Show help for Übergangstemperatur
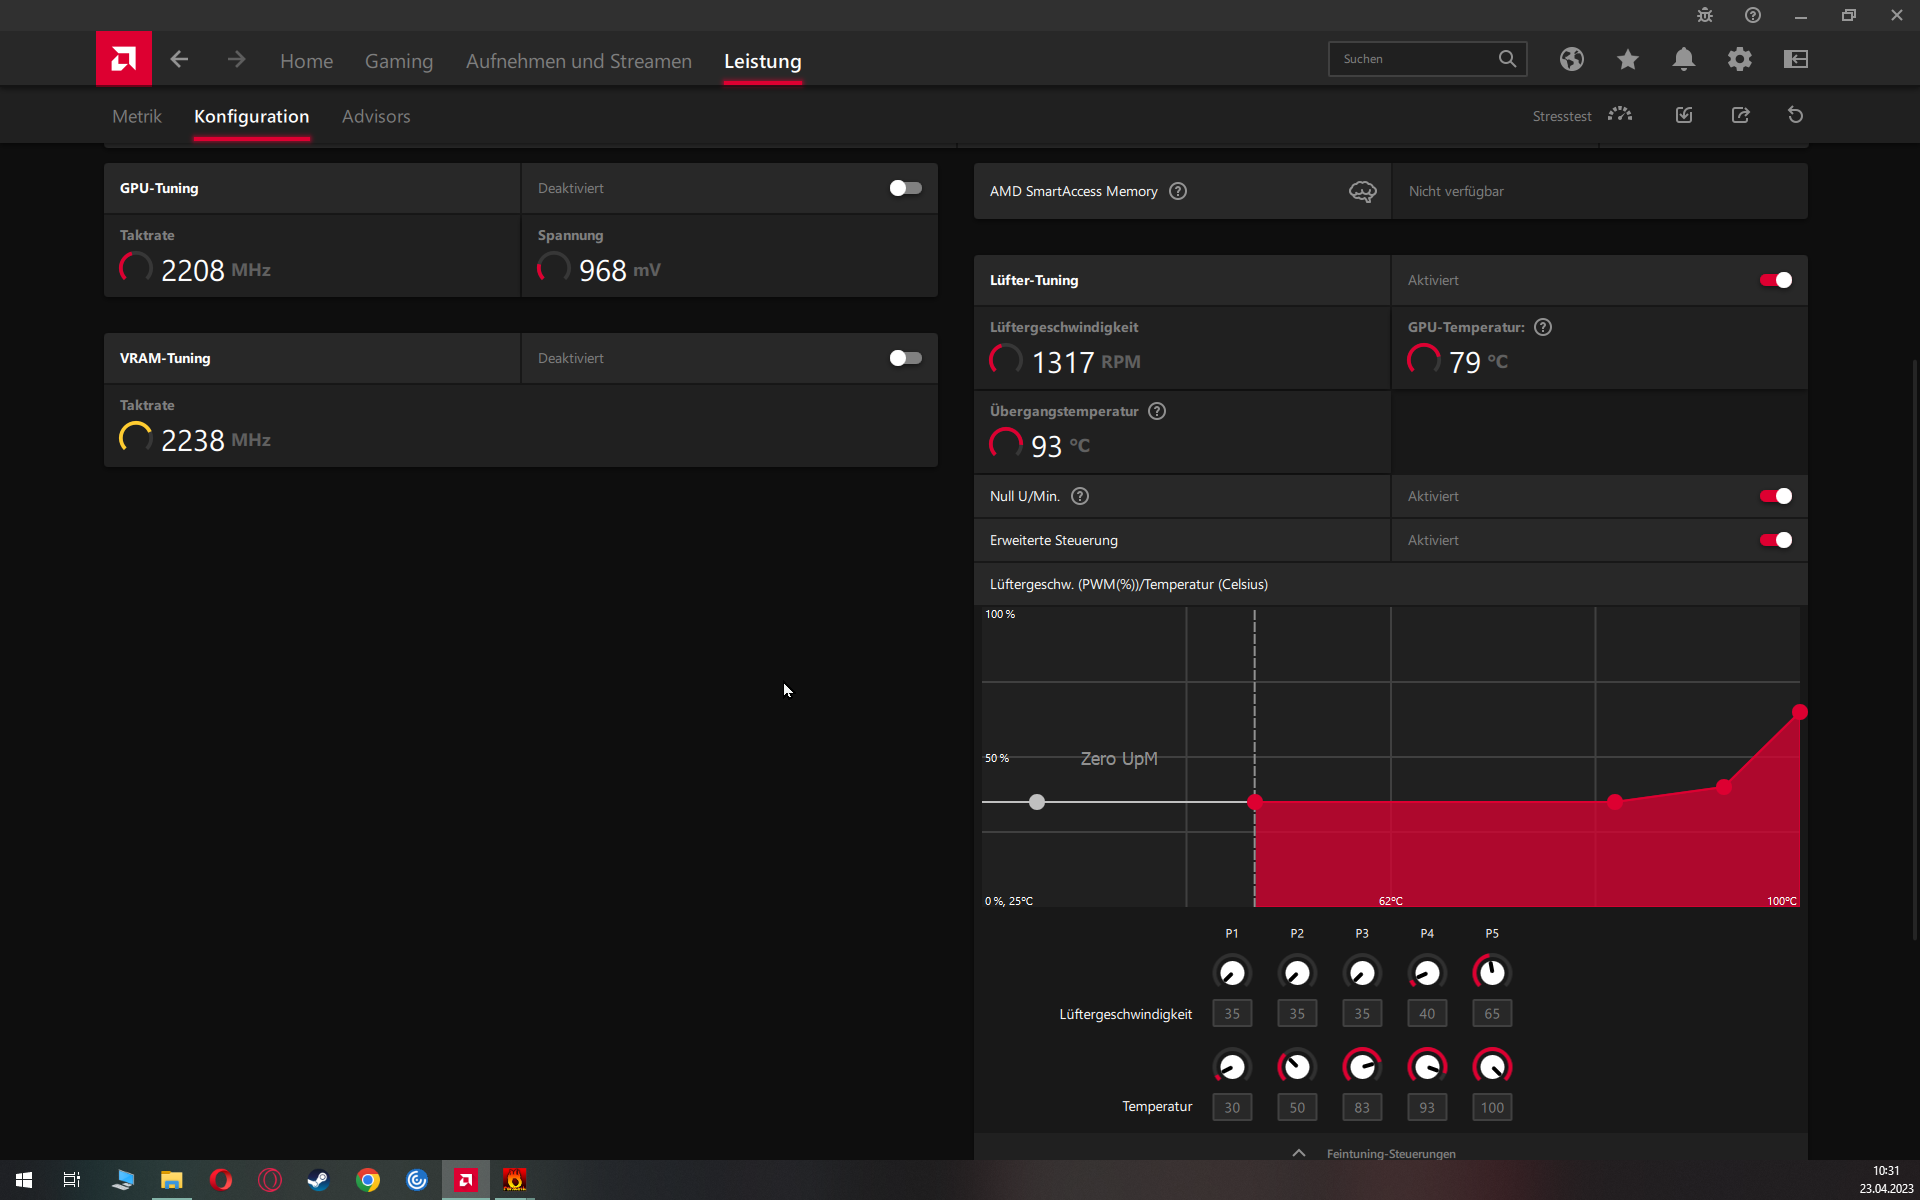This screenshot has height=1200, width=1920. pyautogui.click(x=1157, y=411)
